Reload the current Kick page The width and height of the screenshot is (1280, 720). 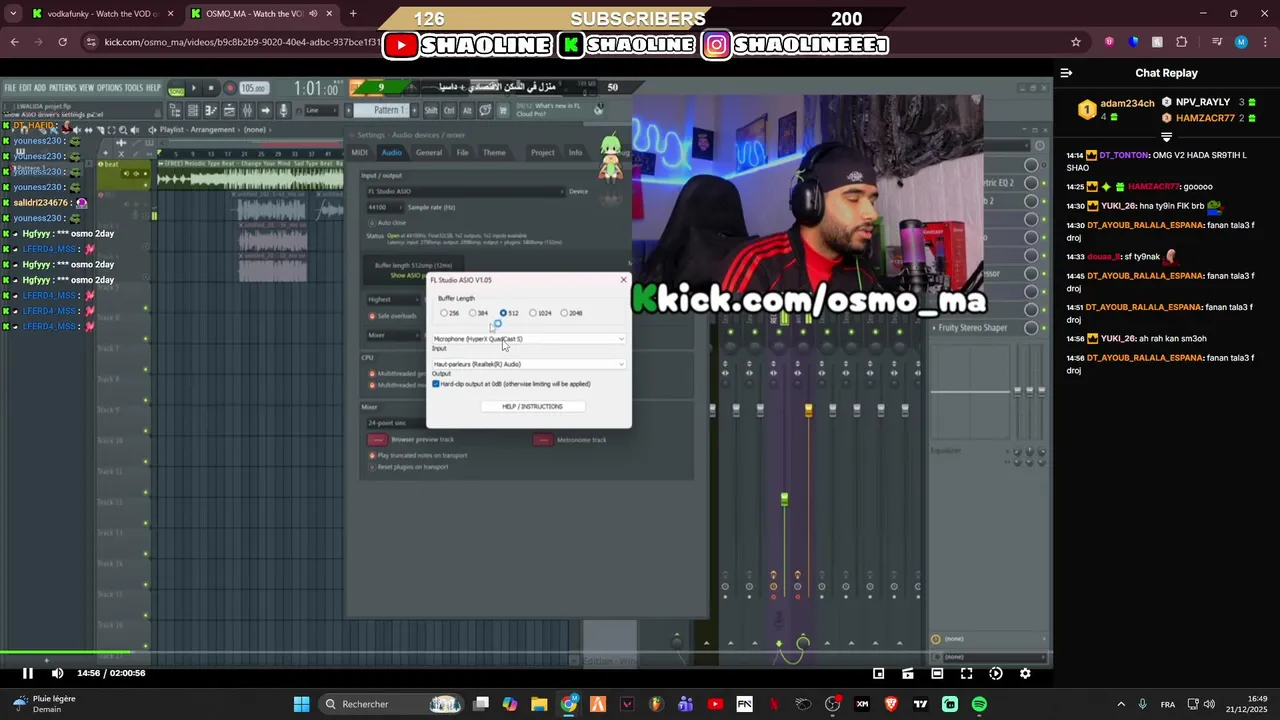[x=62, y=42]
